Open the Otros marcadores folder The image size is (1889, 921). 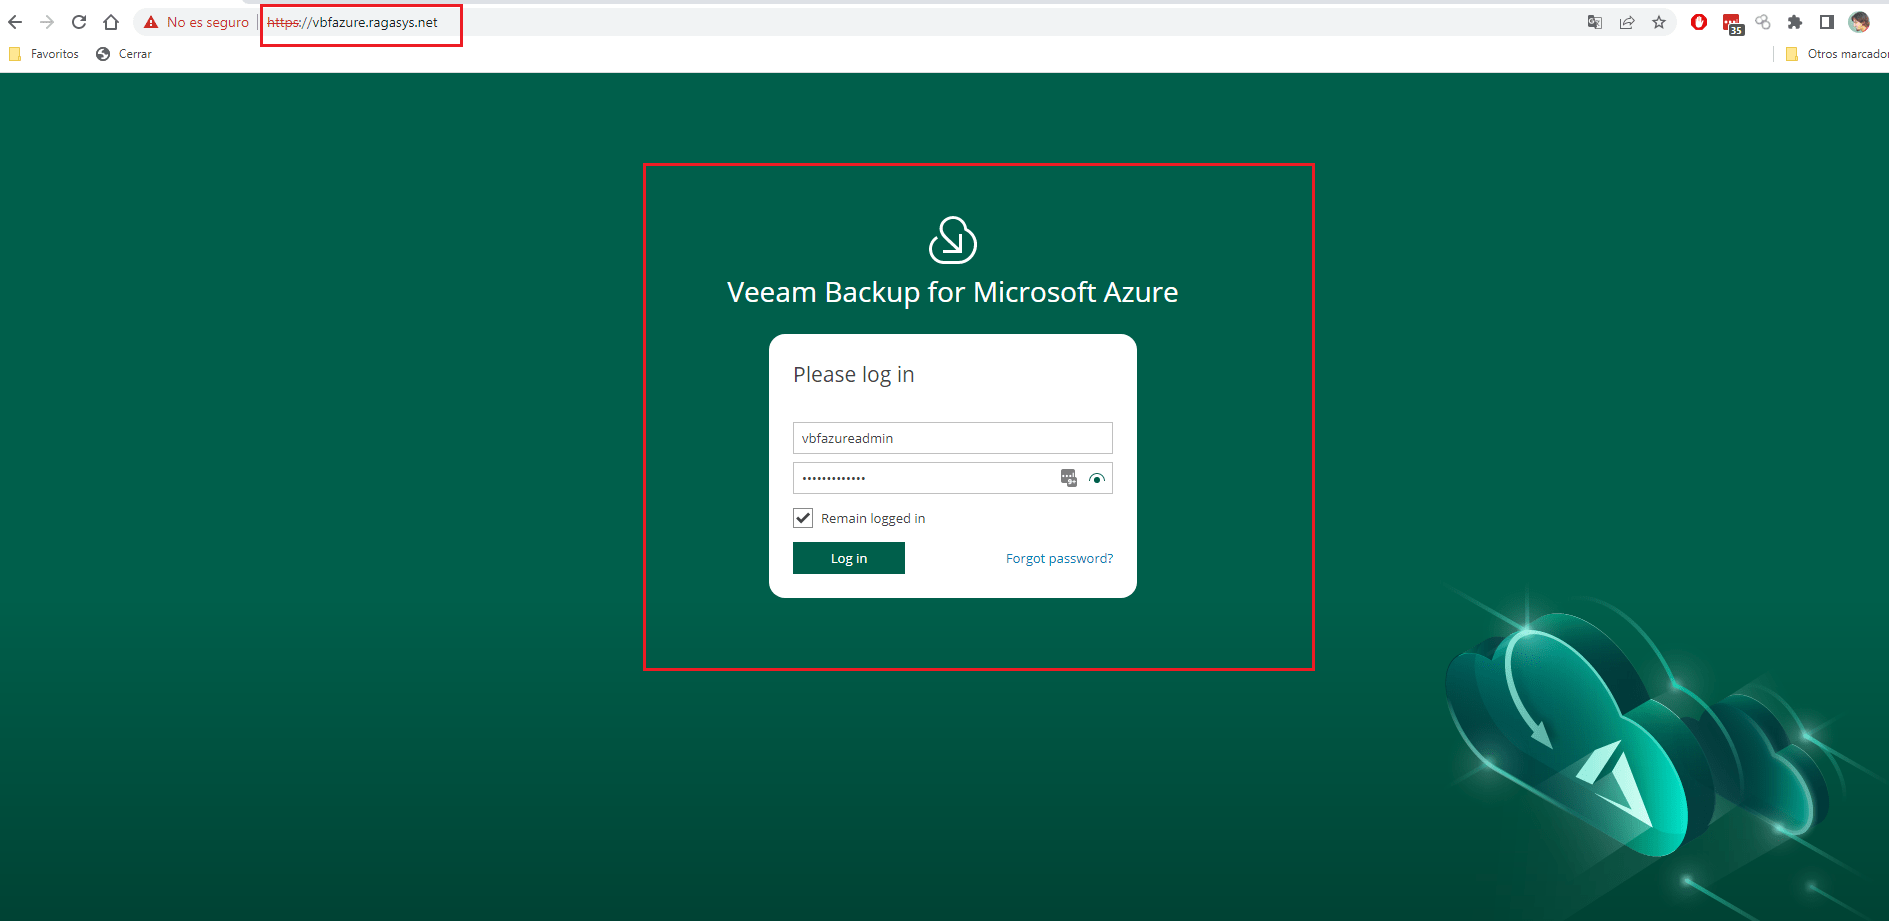(x=1837, y=54)
